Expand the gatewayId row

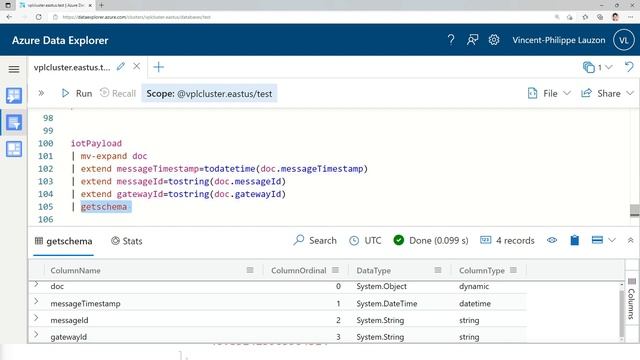36,335
